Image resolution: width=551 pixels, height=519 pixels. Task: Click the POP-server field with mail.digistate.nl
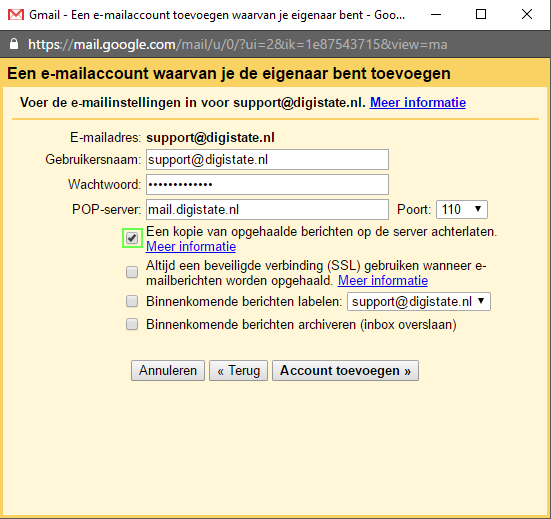(x=267, y=209)
